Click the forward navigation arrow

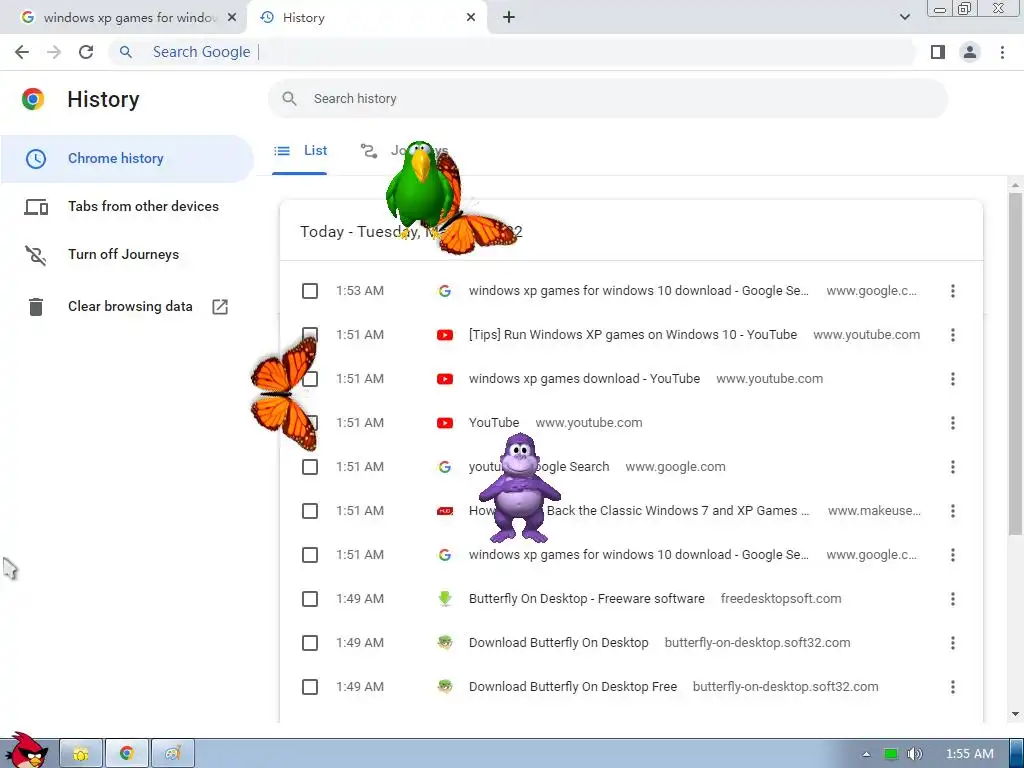(x=54, y=52)
